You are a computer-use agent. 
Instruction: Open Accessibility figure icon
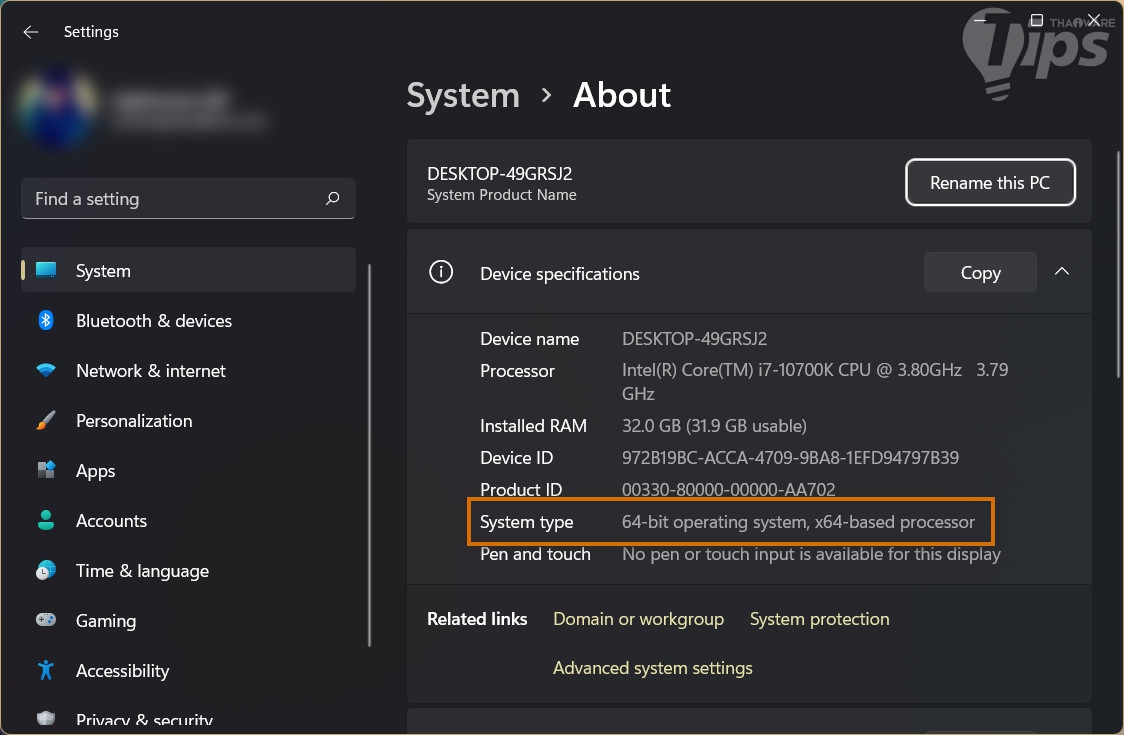[x=46, y=671]
